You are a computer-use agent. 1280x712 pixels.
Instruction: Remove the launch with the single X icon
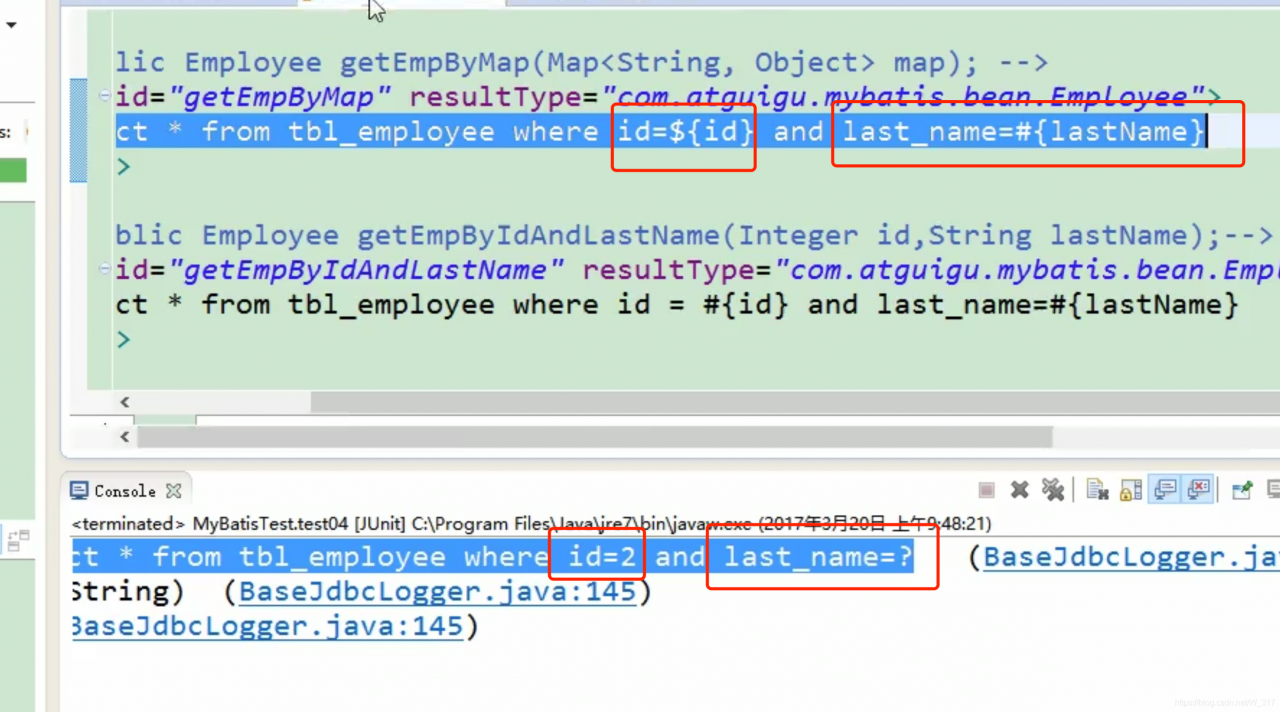[x=1019, y=490]
